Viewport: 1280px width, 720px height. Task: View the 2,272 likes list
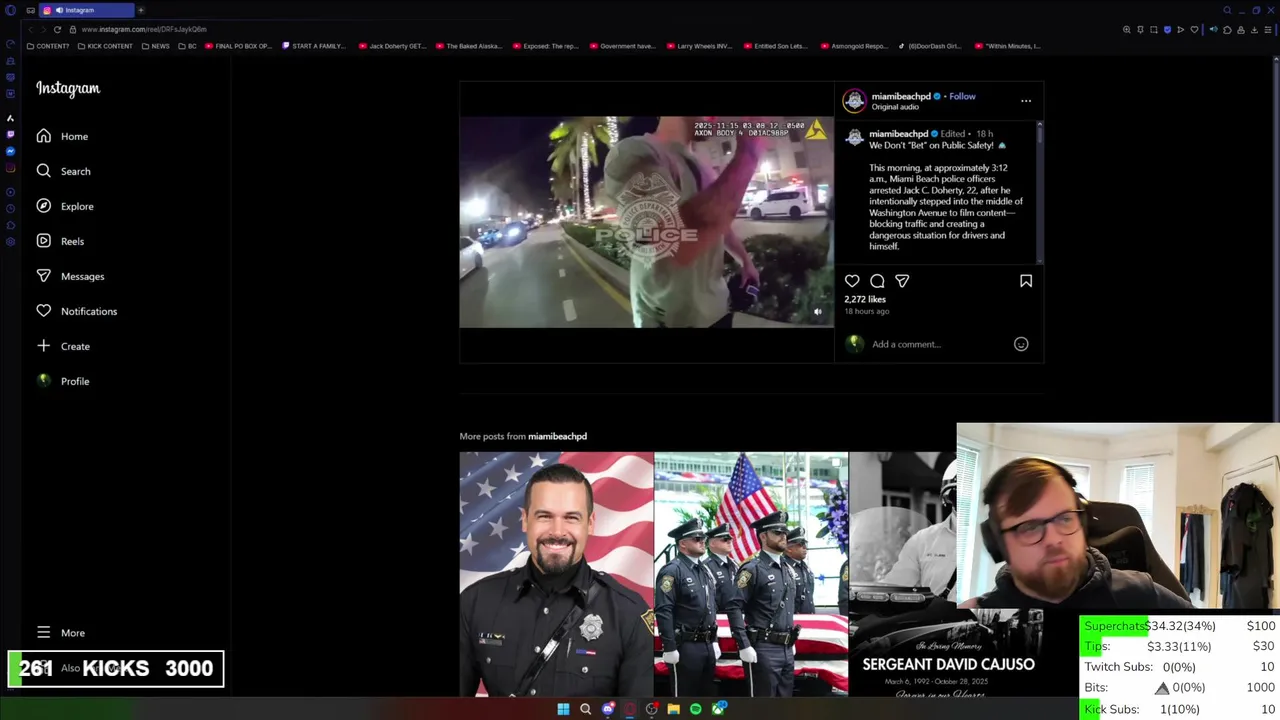click(865, 299)
